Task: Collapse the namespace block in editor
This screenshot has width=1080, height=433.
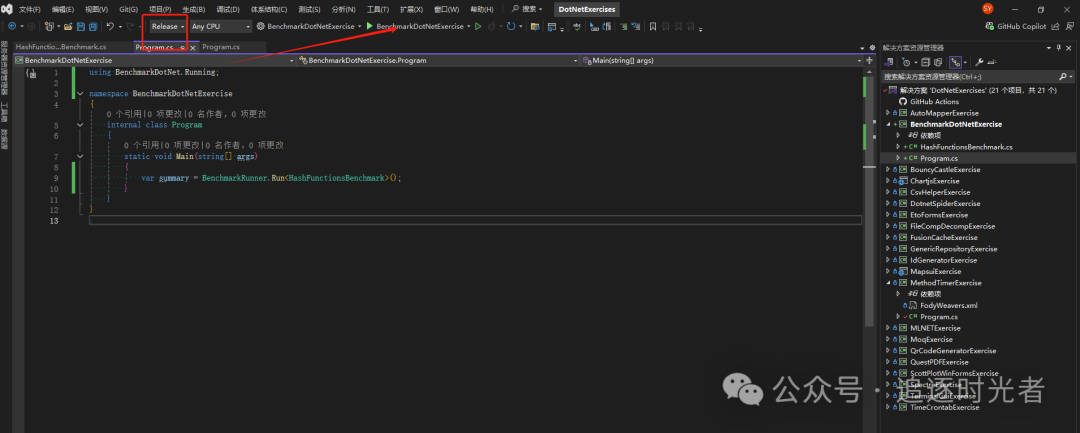Action: [x=81, y=93]
